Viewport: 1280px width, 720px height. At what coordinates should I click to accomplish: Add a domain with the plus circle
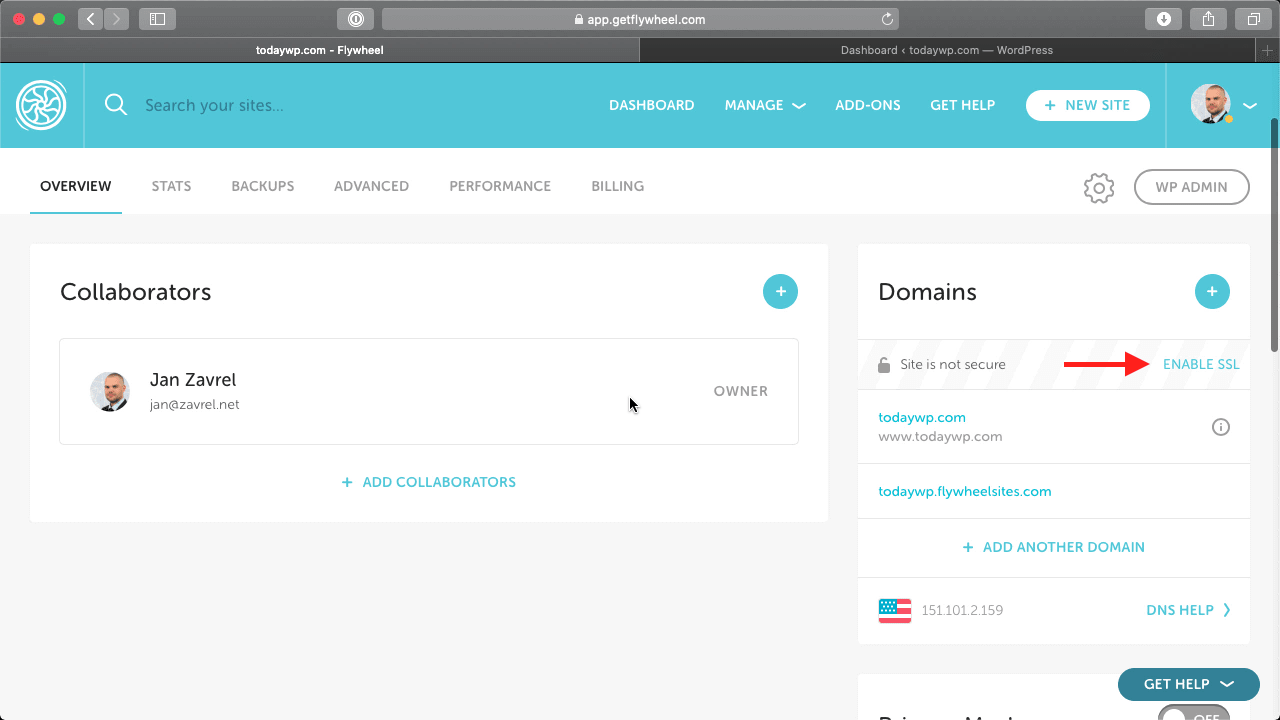(x=1212, y=292)
